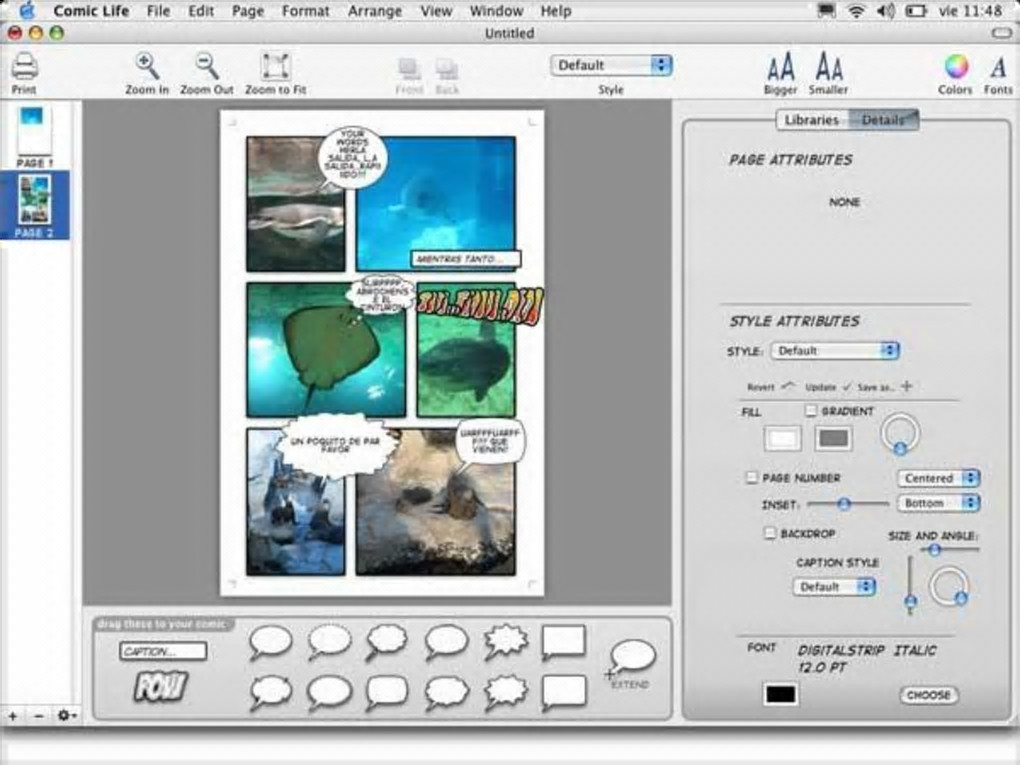
Task: Expand the Centered alignment dropdown
Action: [x=938, y=479]
